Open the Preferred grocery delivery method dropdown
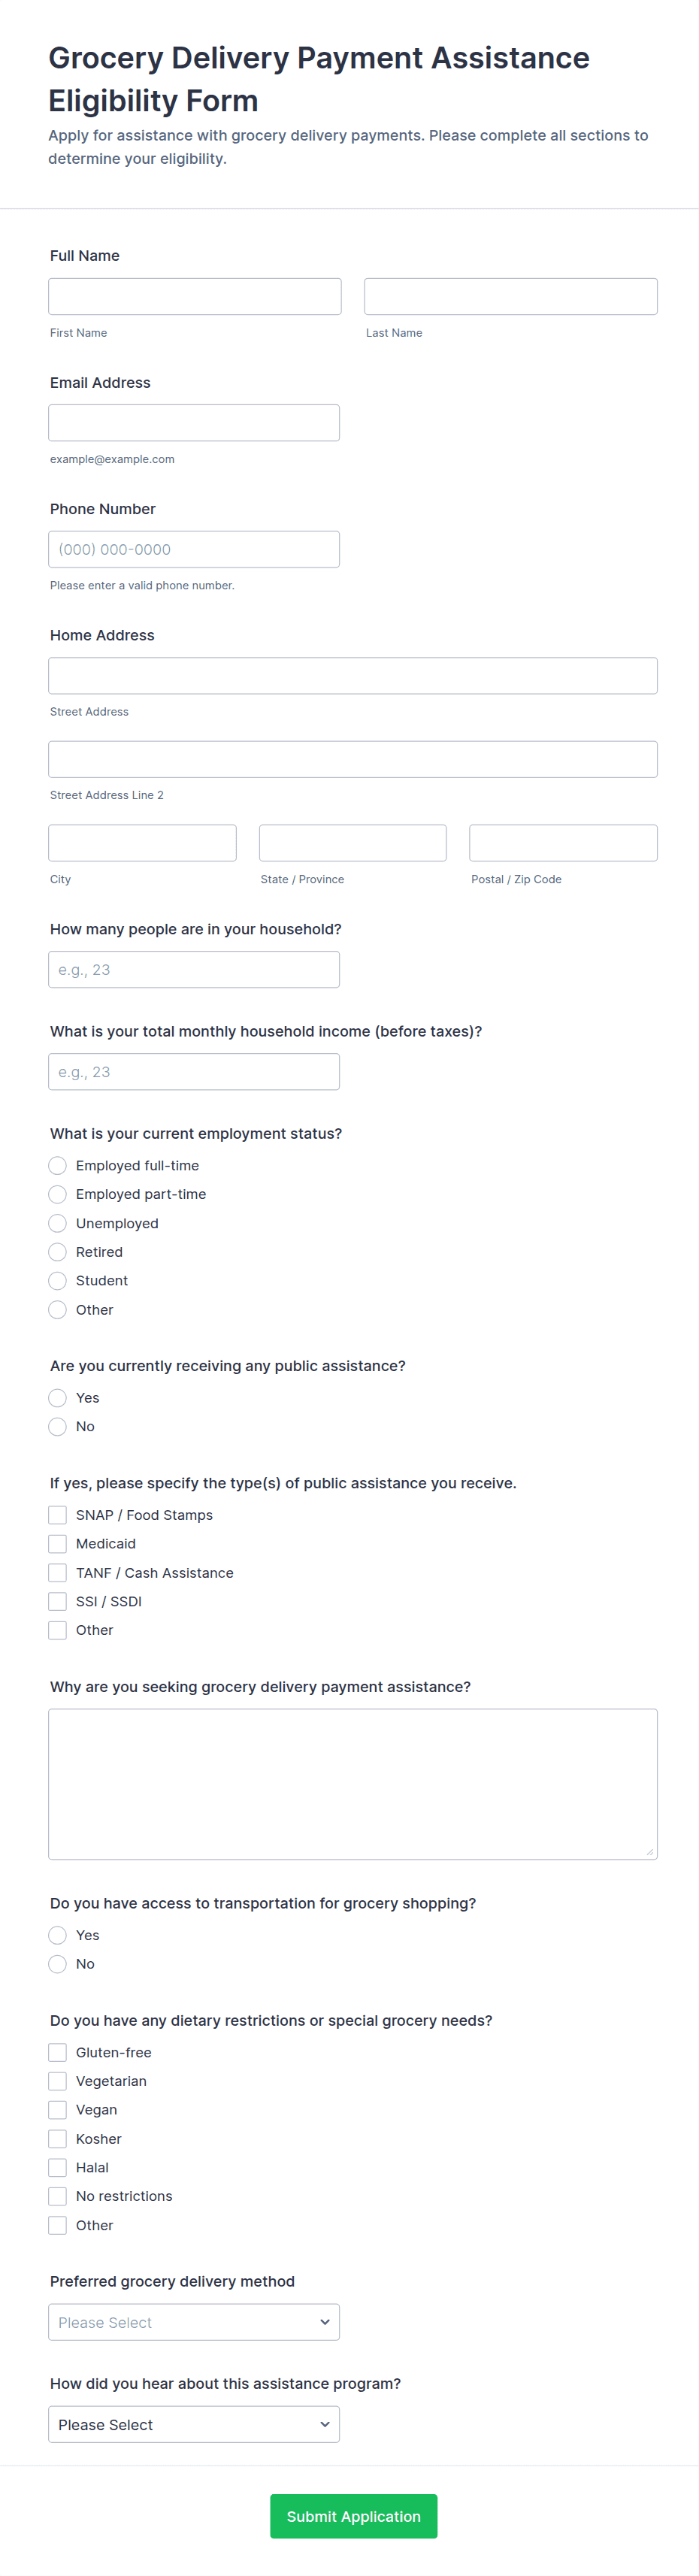The height and width of the screenshot is (2576, 699). coord(194,2322)
